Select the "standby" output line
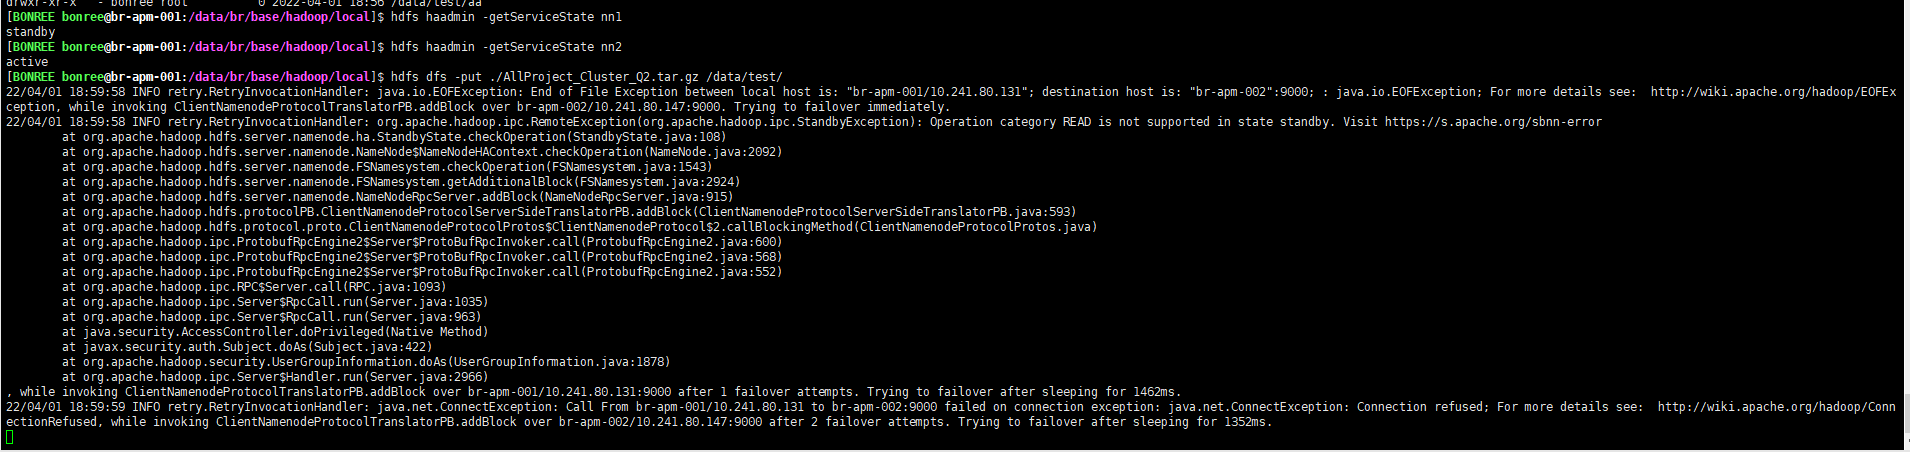Image resolution: width=1910 pixels, height=452 pixels. (x=30, y=32)
